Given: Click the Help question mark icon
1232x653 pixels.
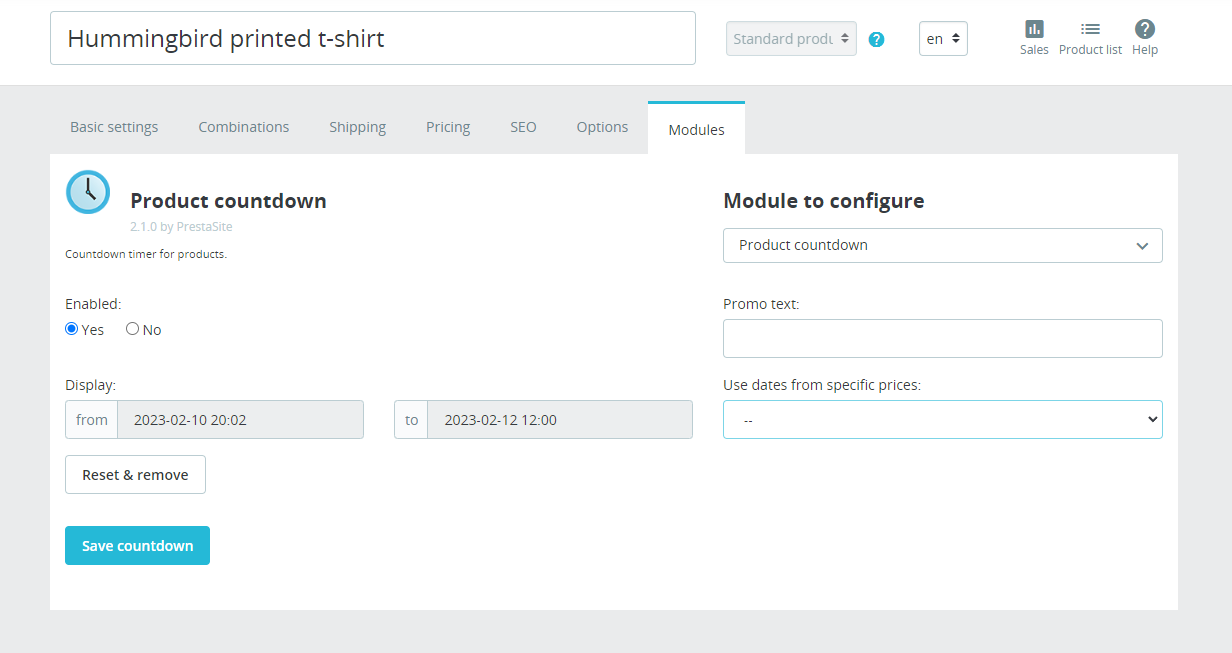Looking at the screenshot, I should [x=1145, y=29].
